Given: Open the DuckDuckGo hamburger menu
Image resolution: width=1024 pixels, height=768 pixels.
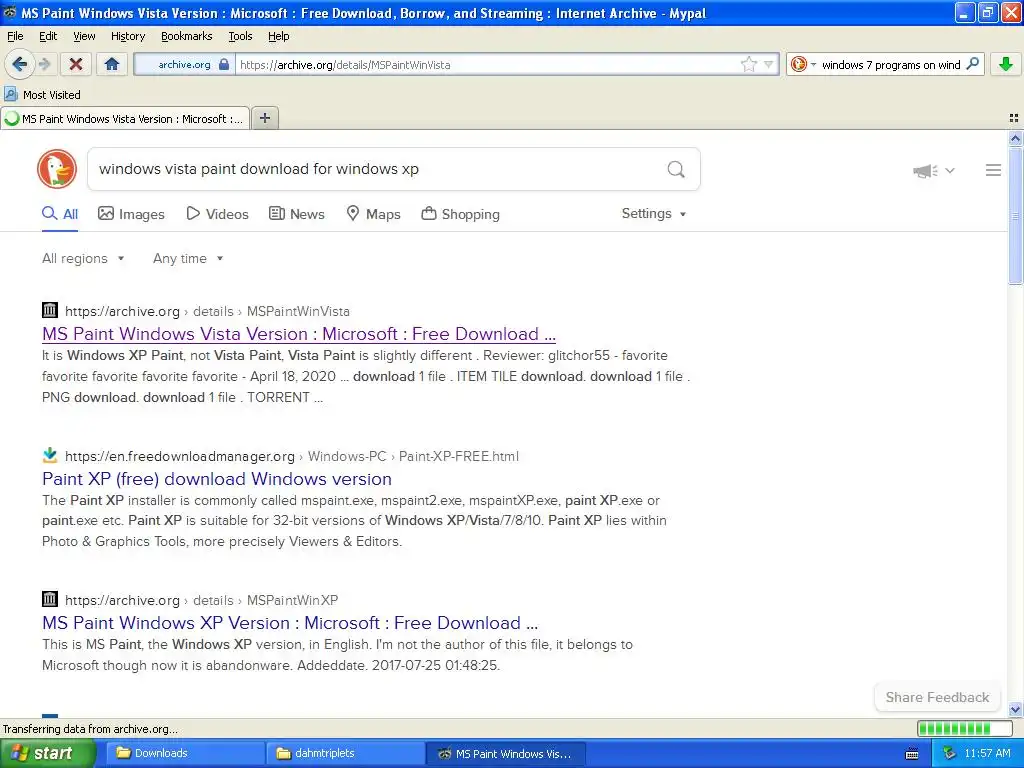Looking at the screenshot, I should point(993,170).
